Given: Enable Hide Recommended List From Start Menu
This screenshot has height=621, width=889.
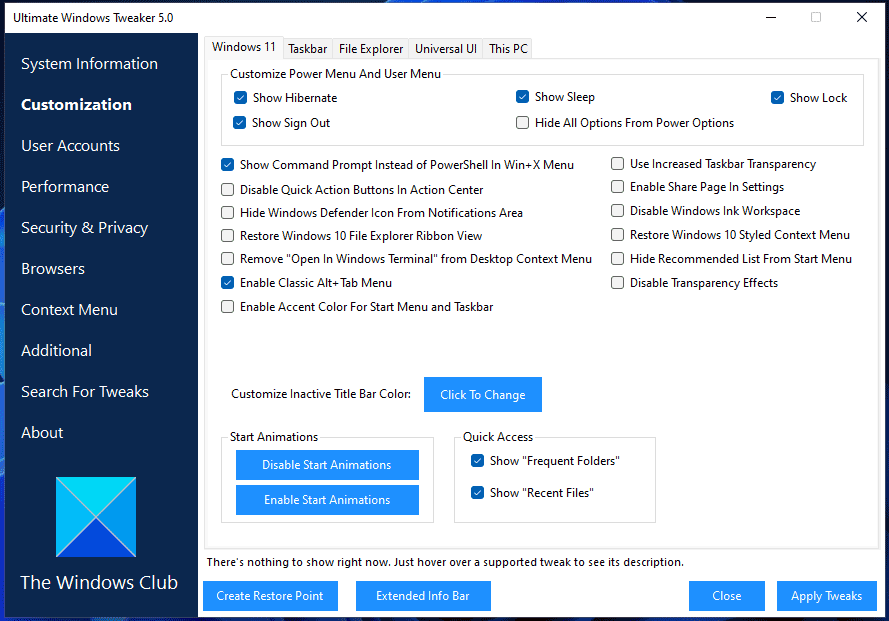Looking at the screenshot, I should tap(617, 258).
